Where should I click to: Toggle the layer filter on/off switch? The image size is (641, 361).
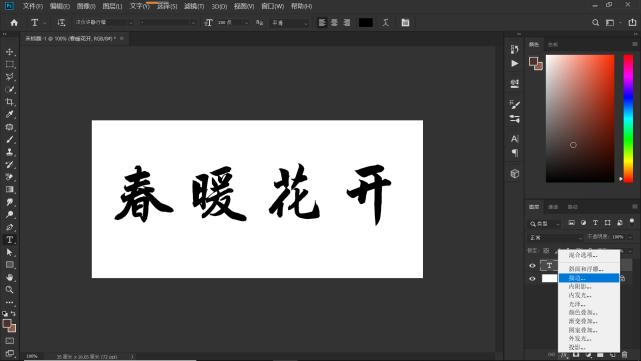[632, 222]
